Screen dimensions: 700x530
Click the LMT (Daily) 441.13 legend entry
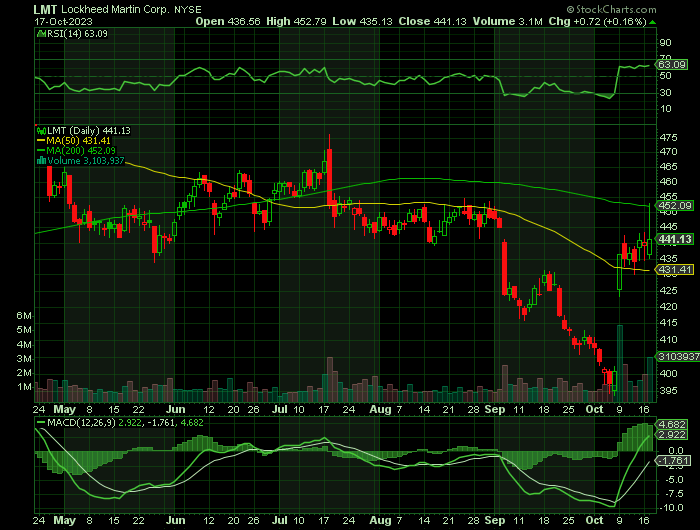(x=88, y=131)
